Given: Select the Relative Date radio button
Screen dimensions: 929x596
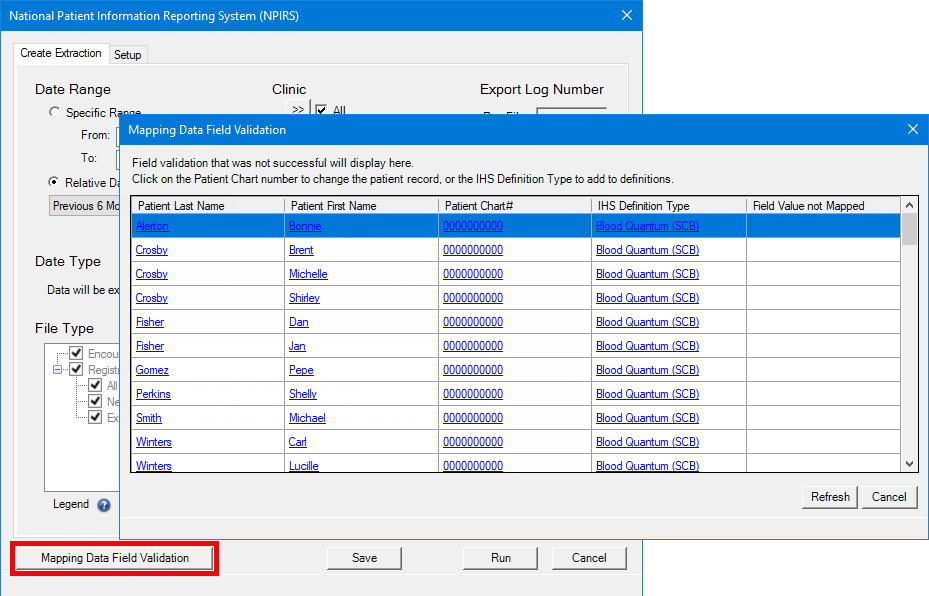Looking at the screenshot, I should 54,182.
